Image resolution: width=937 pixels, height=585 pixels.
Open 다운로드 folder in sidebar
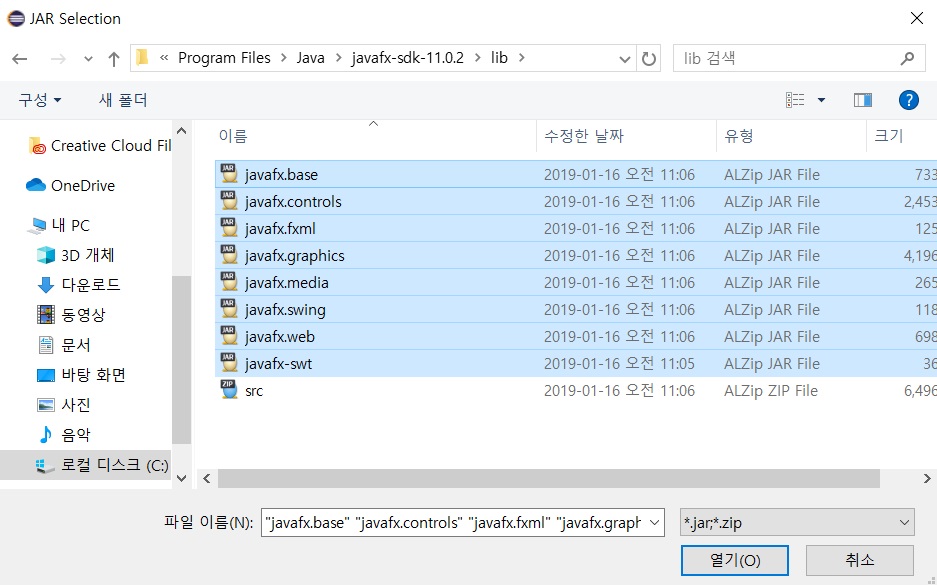pyautogui.click(x=79, y=285)
